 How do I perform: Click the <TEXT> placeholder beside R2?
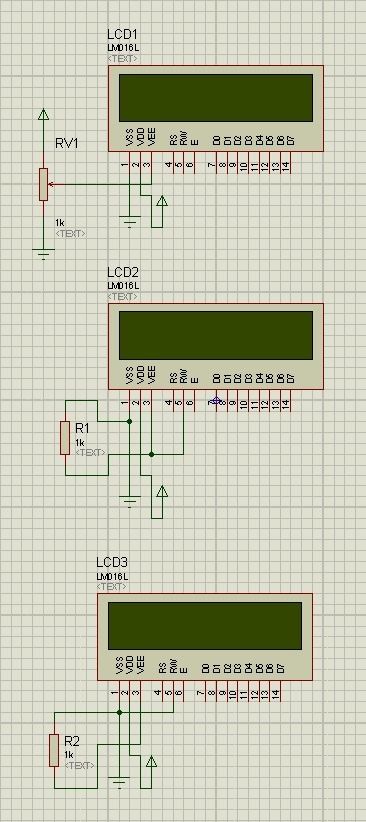click(x=80, y=765)
